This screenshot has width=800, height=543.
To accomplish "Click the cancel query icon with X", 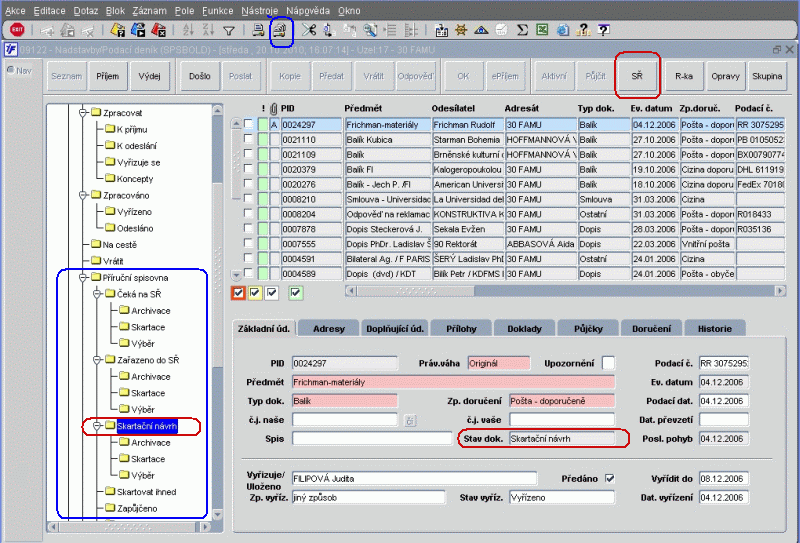I will (159, 30).
